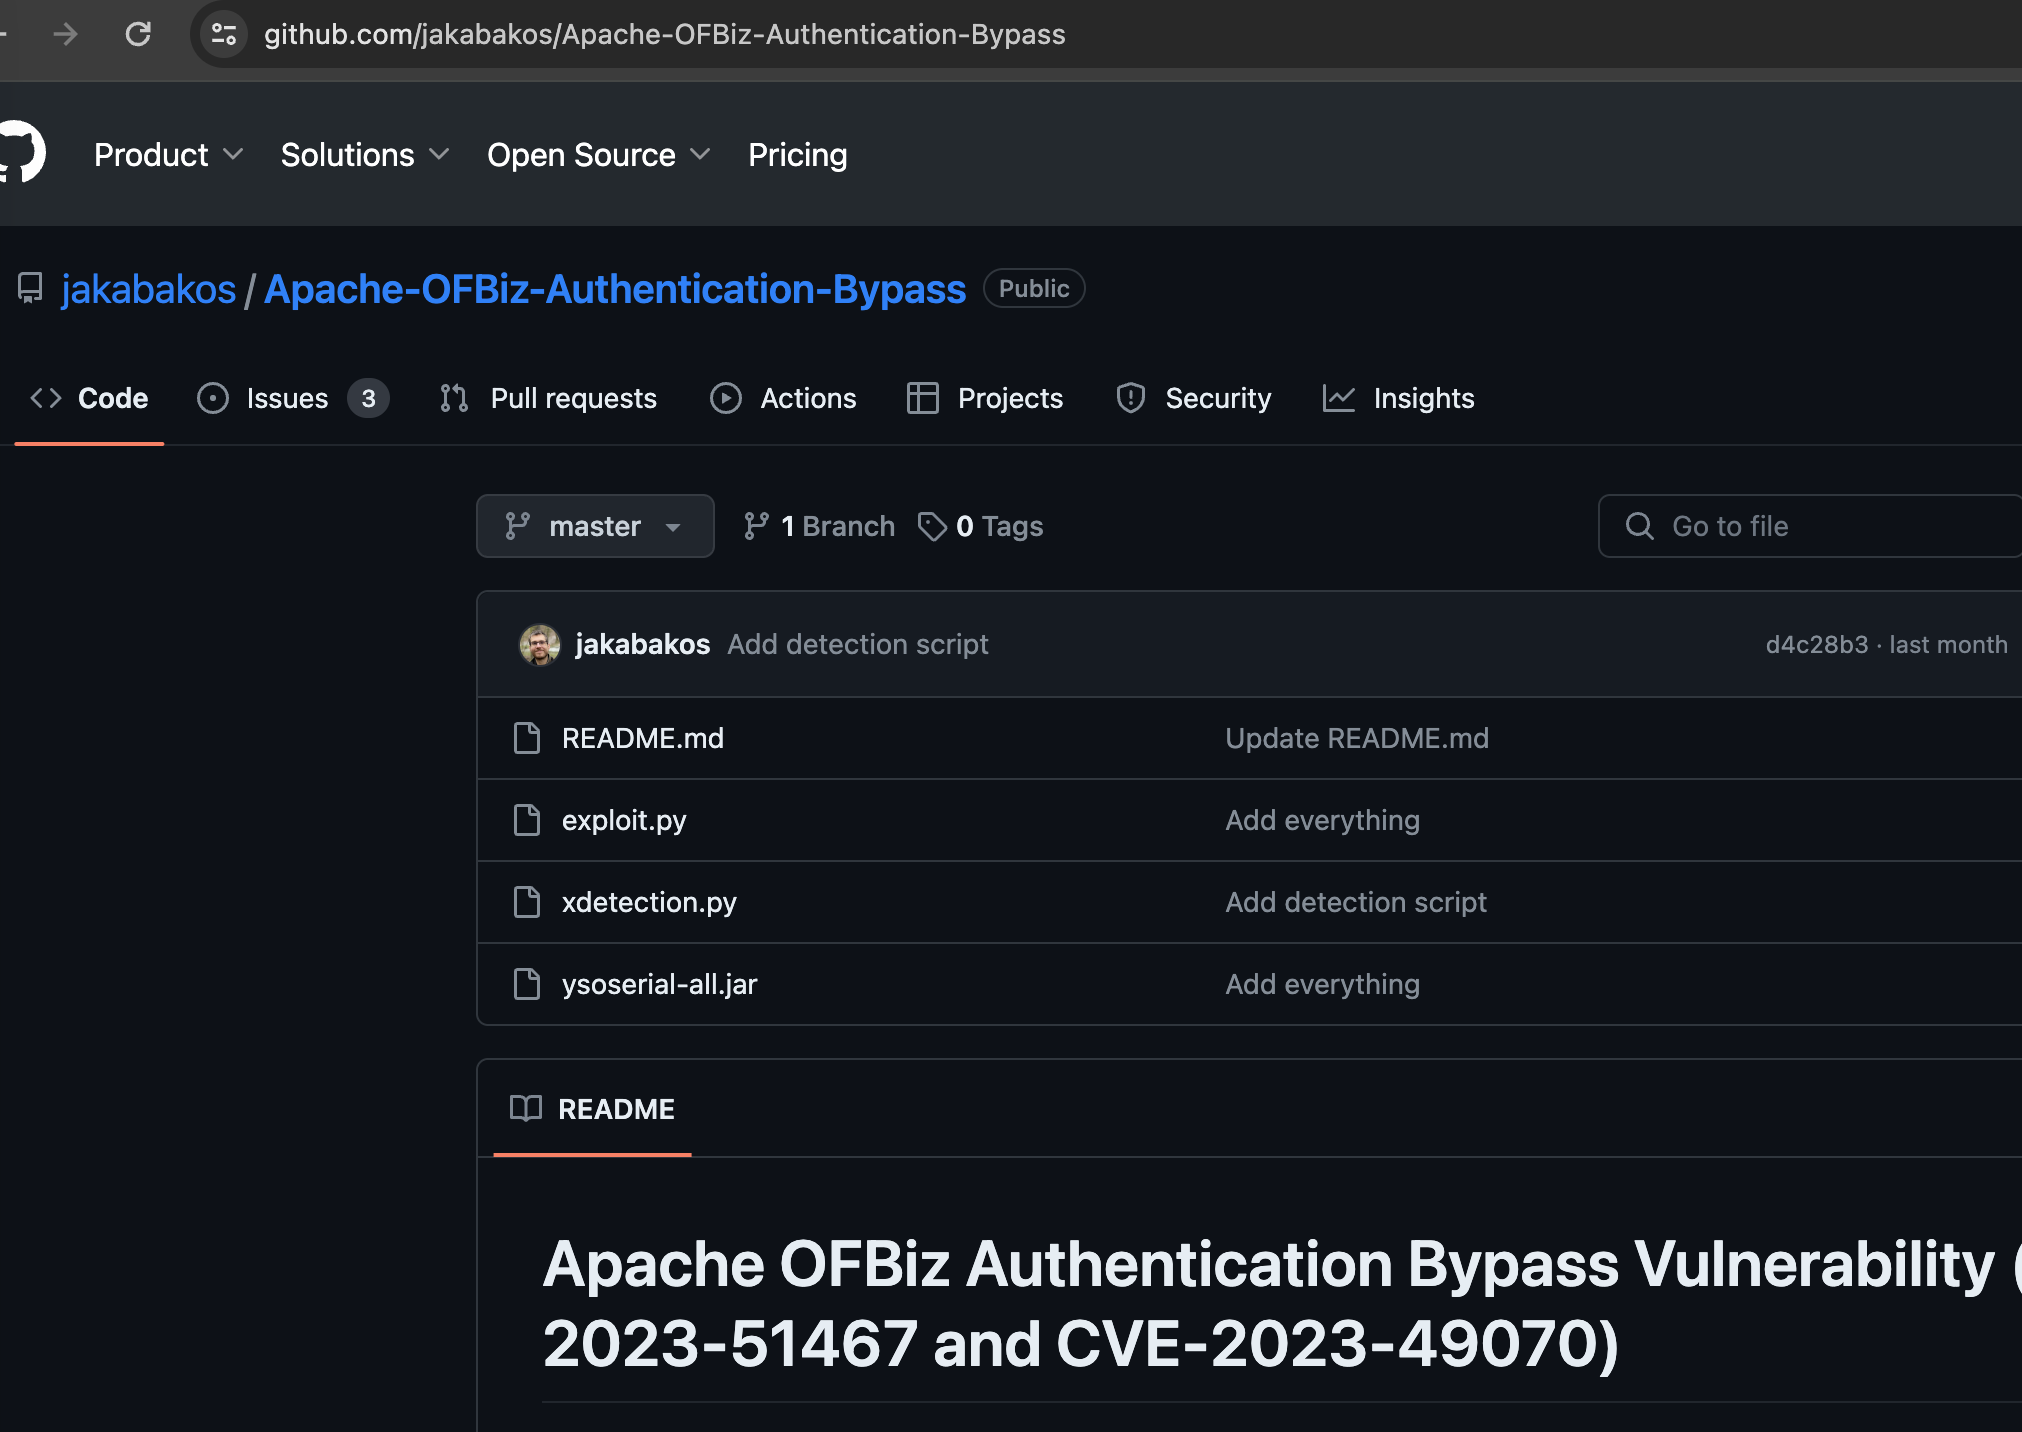
Task: Switch to the Projects tab
Action: [x=985, y=398]
